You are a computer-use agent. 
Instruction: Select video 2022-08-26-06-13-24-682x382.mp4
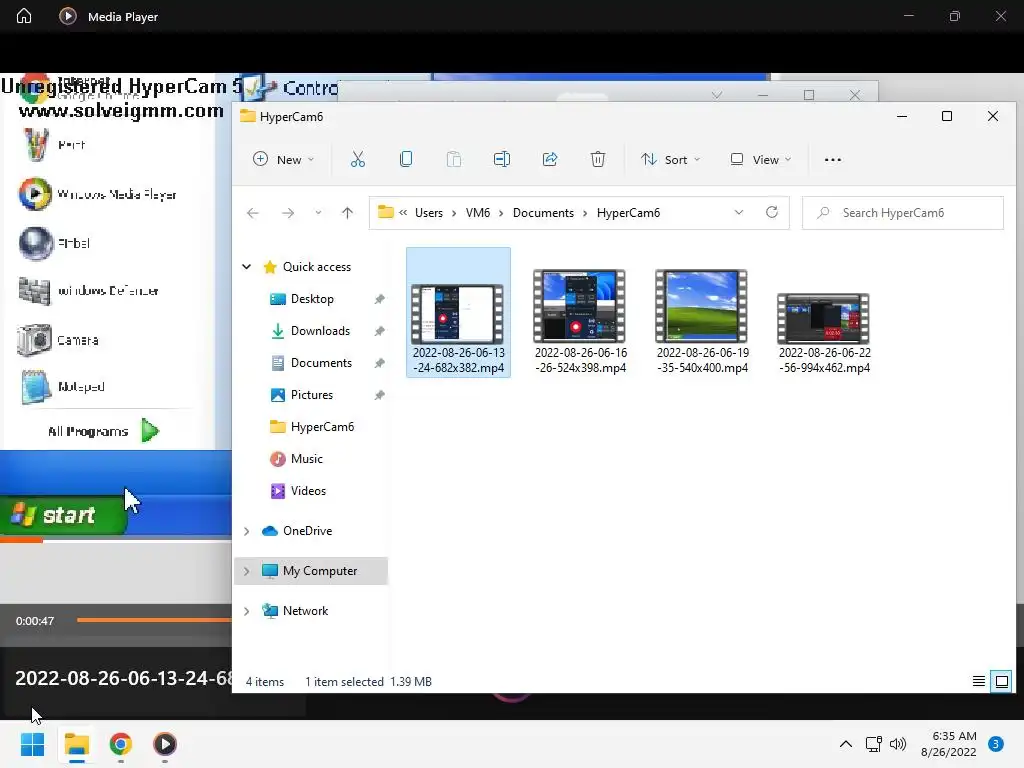[458, 313]
